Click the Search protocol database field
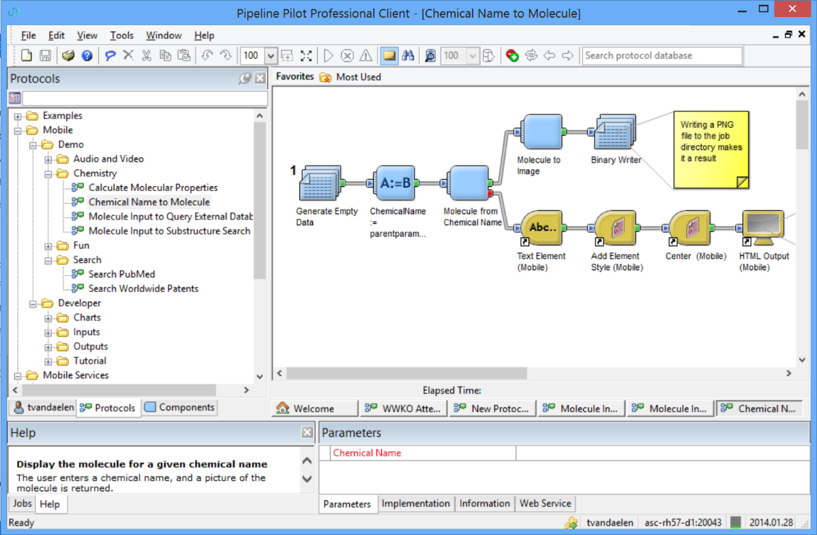817x535 pixels. [x=661, y=56]
